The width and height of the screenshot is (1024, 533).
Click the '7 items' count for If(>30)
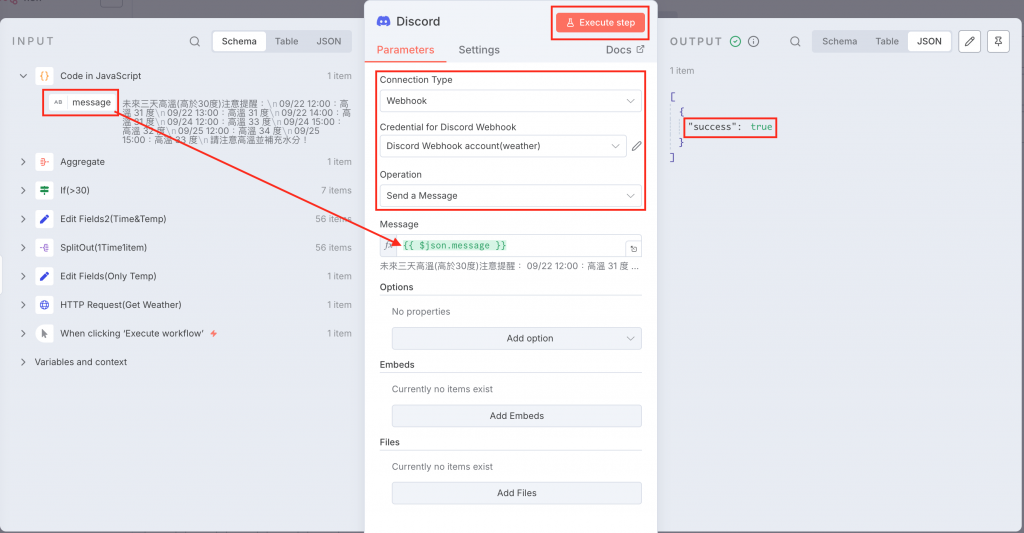336,191
